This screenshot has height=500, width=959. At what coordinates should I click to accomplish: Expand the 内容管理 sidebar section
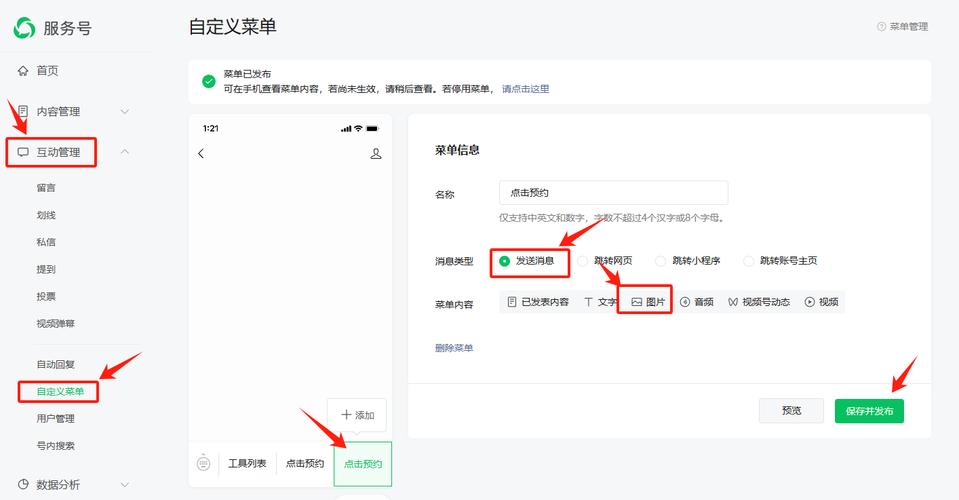click(x=124, y=112)
